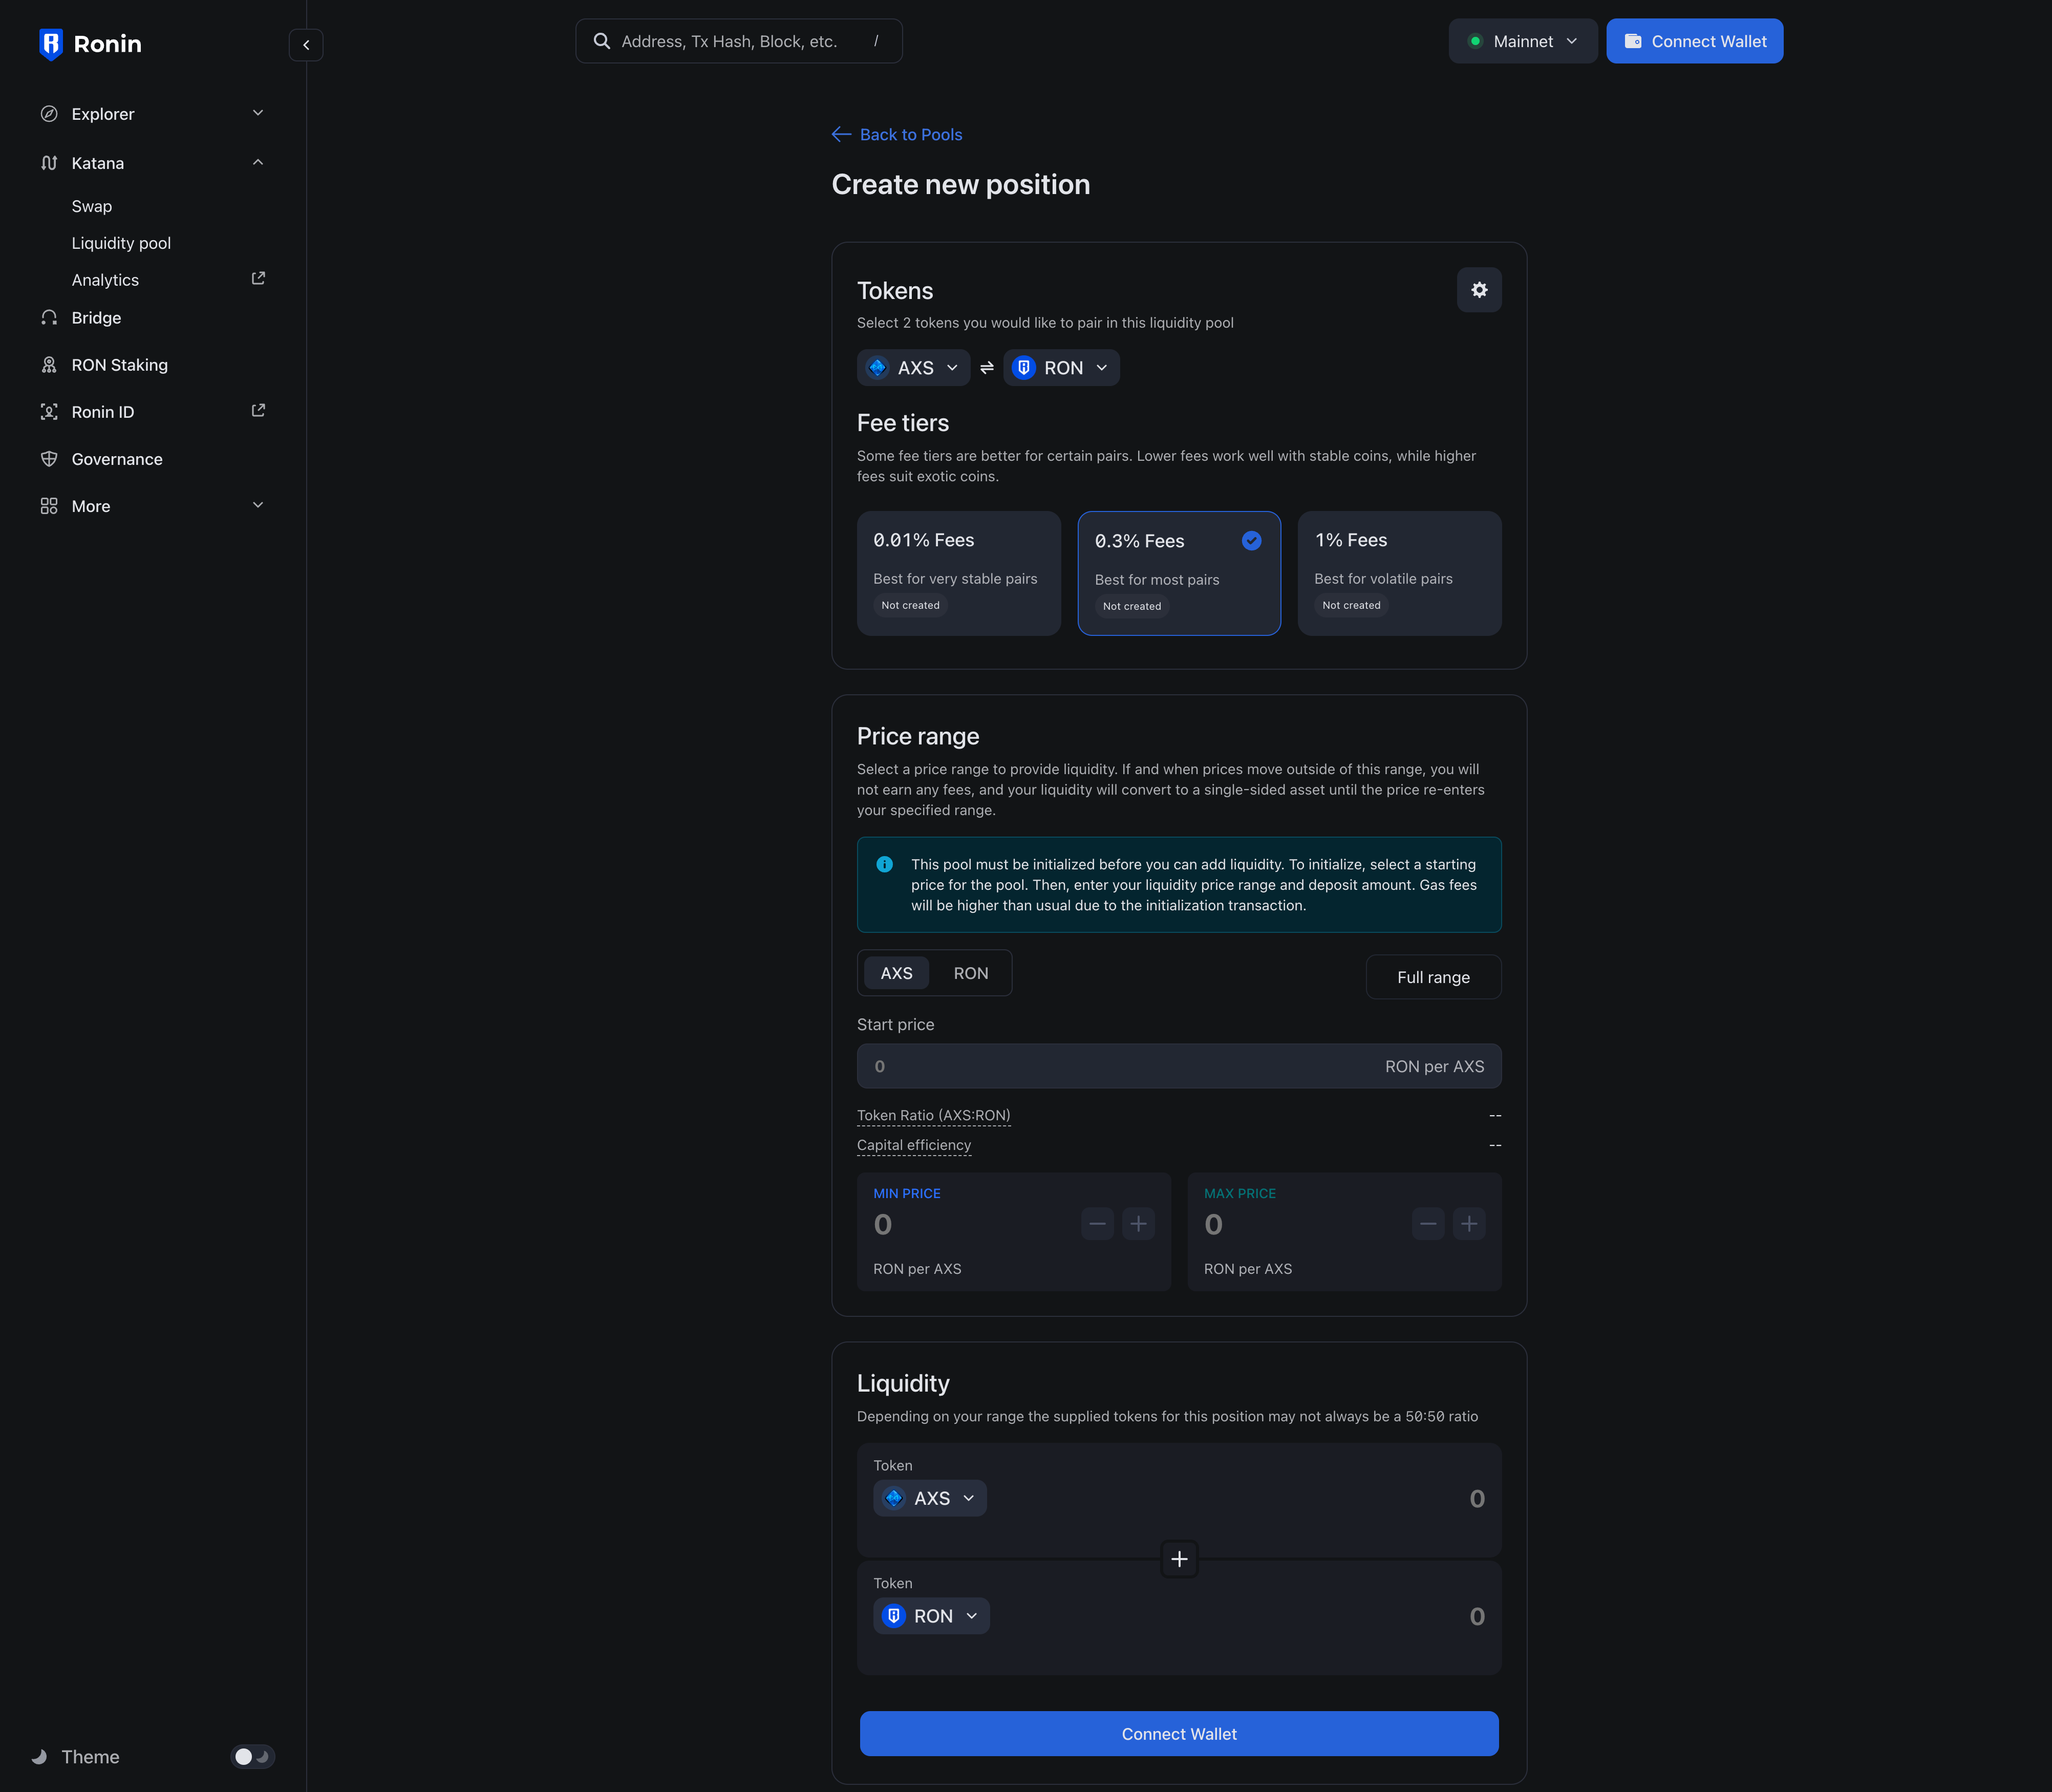Screen dimensions: 2052x1792
Task: Select the 1% Fees tier
Action: point(1399,573)
